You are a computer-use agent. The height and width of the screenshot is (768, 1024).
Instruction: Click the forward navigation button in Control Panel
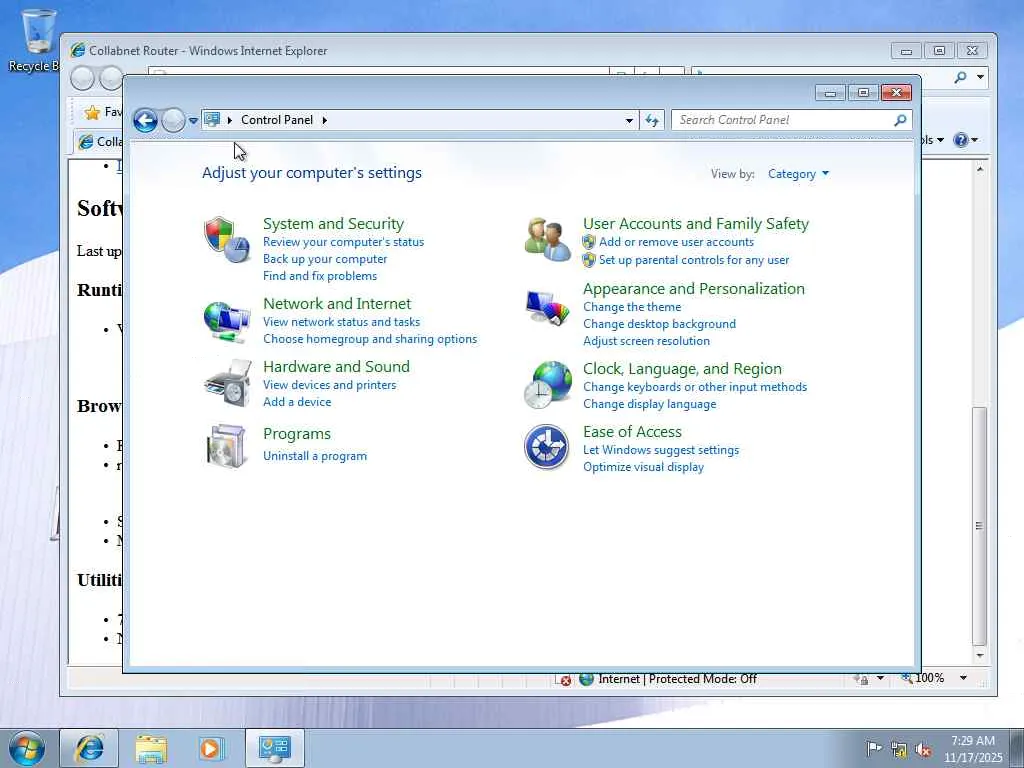point(173,120)
